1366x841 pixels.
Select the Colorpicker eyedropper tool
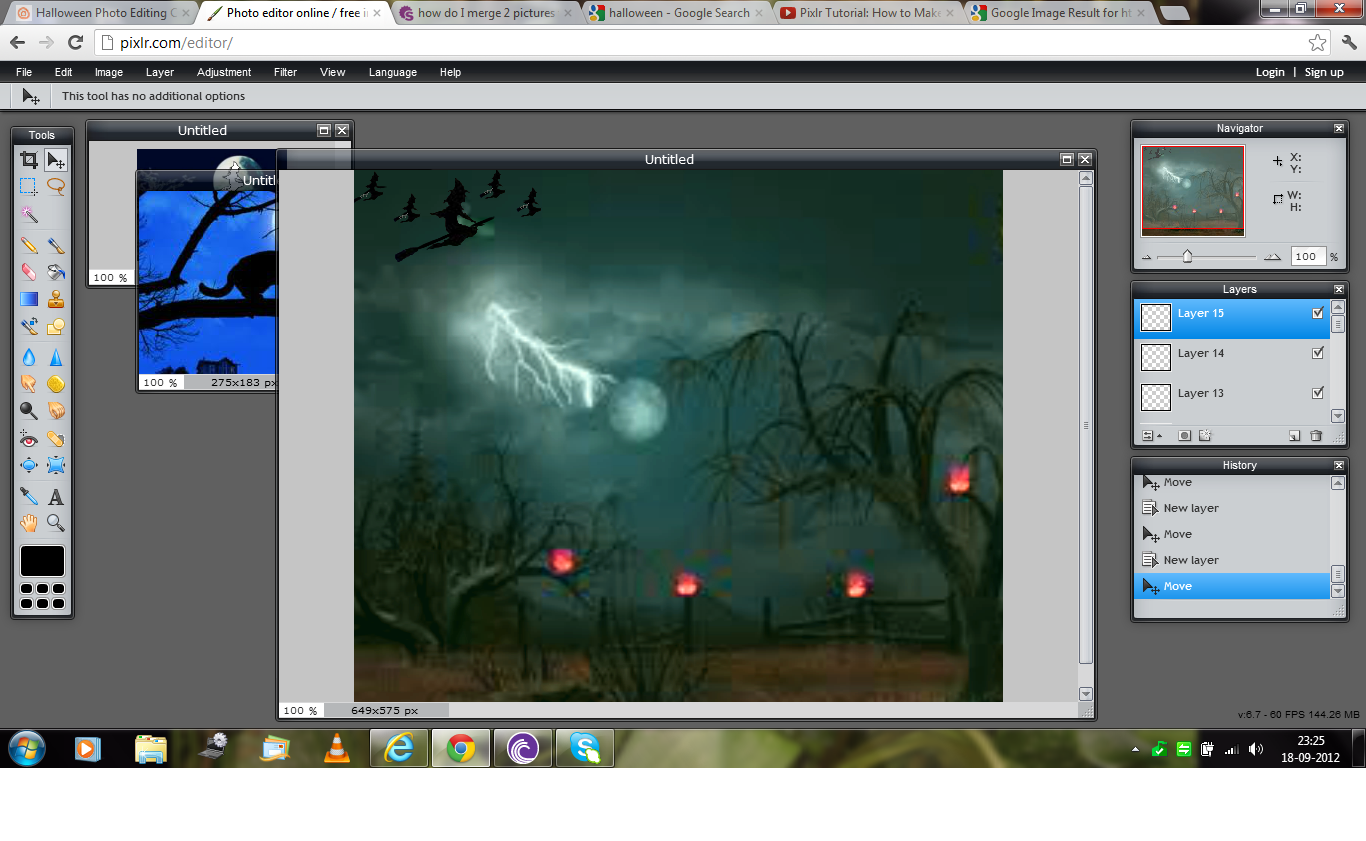click(x=29, y=496)
